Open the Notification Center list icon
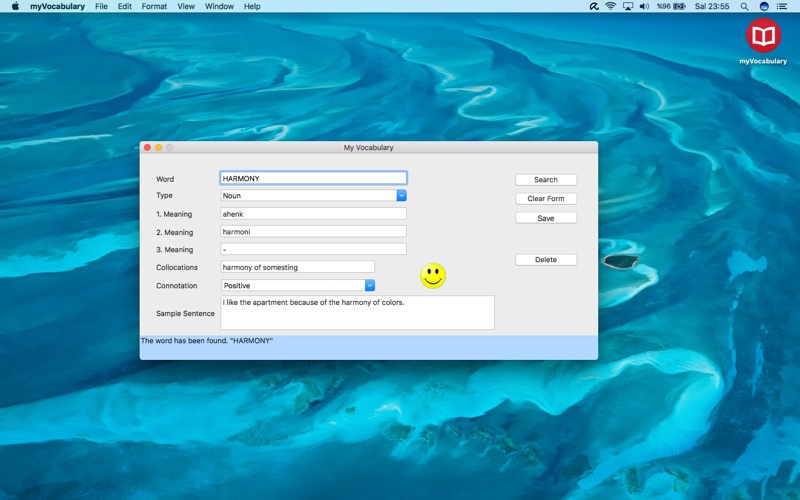Viewport: 800px width, 500px height. click(783, 6)
